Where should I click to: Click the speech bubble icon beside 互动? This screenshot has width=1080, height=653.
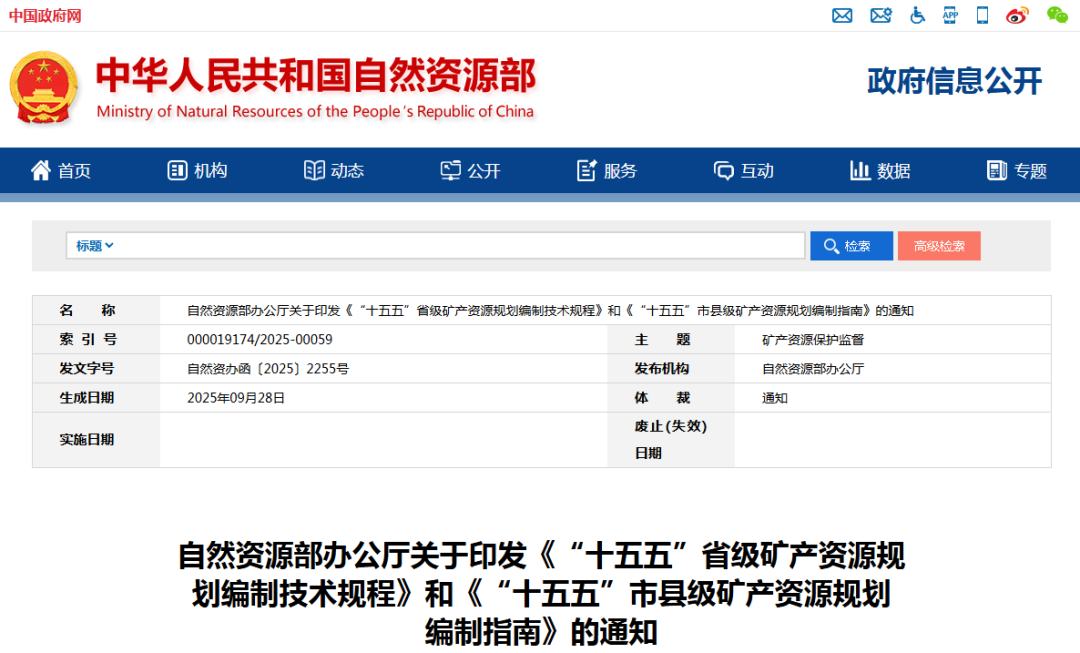pyautogui.click(x=722, y=170)
